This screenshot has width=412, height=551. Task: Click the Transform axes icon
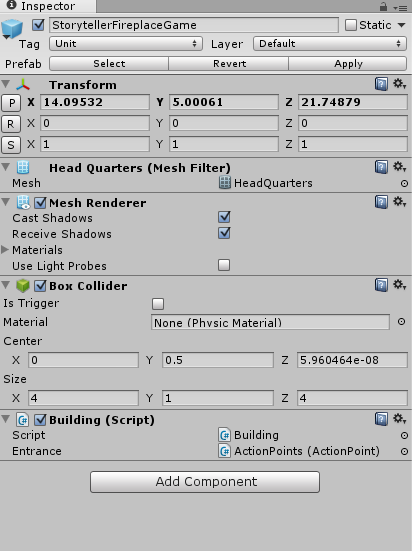point(23,85)
